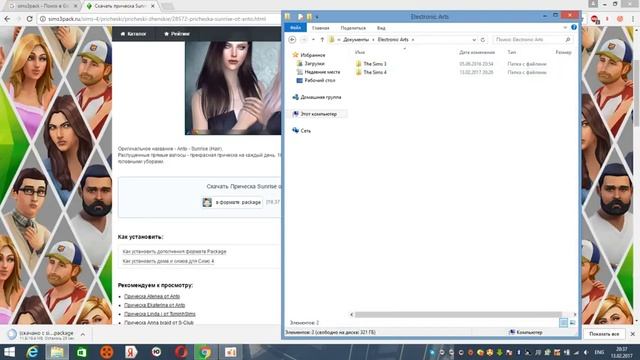This screenshot has width=640, height=360.
Task: Select Рабочий стол in the navigation pane
Action: click(x=320, y=80)
